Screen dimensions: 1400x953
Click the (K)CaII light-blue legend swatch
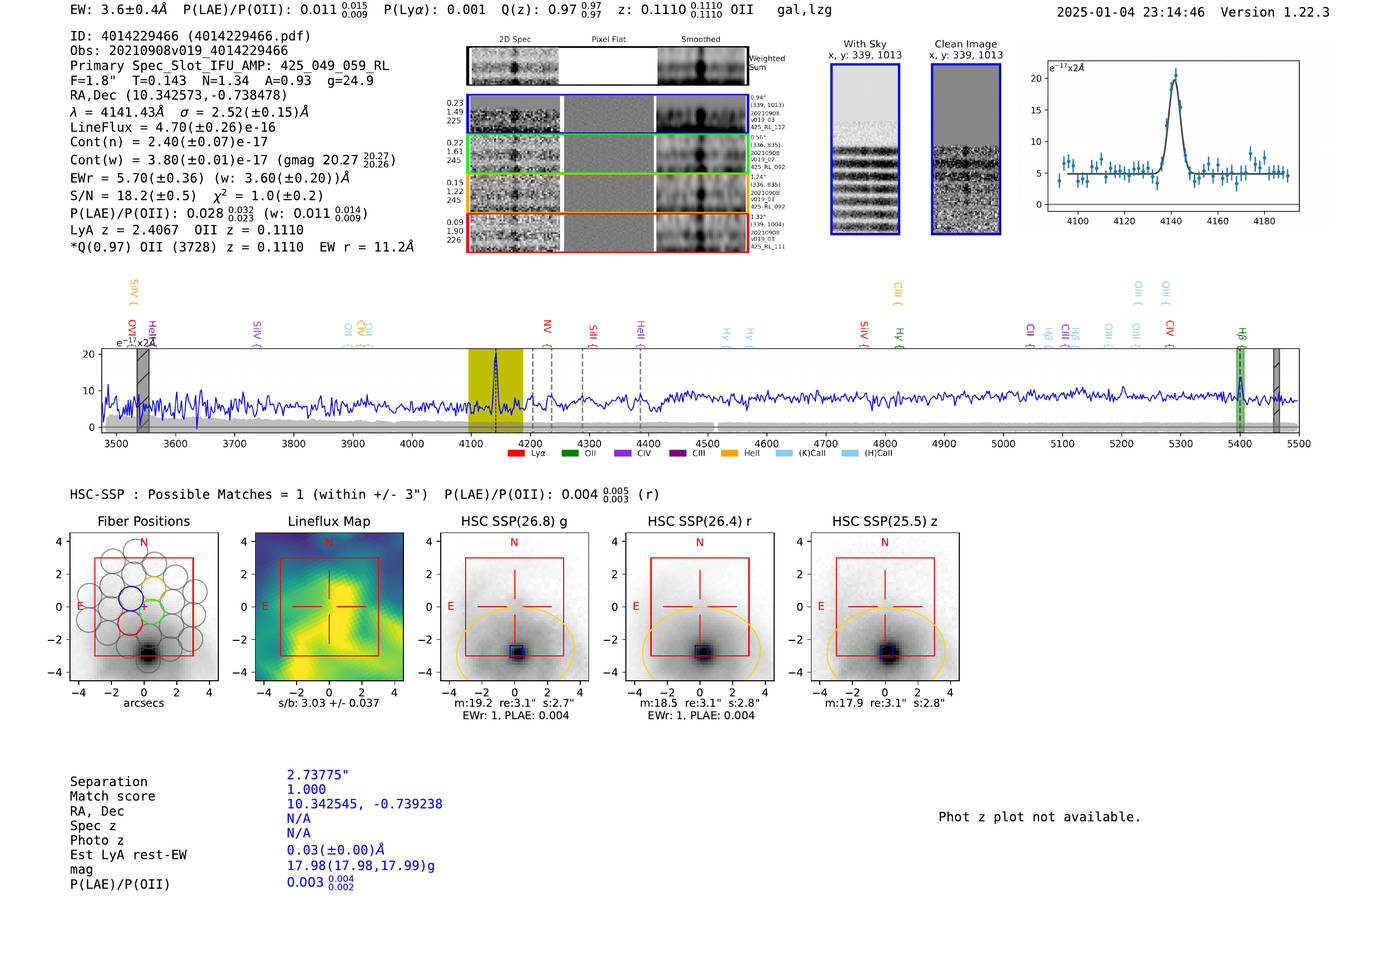(x=783, y=453)
